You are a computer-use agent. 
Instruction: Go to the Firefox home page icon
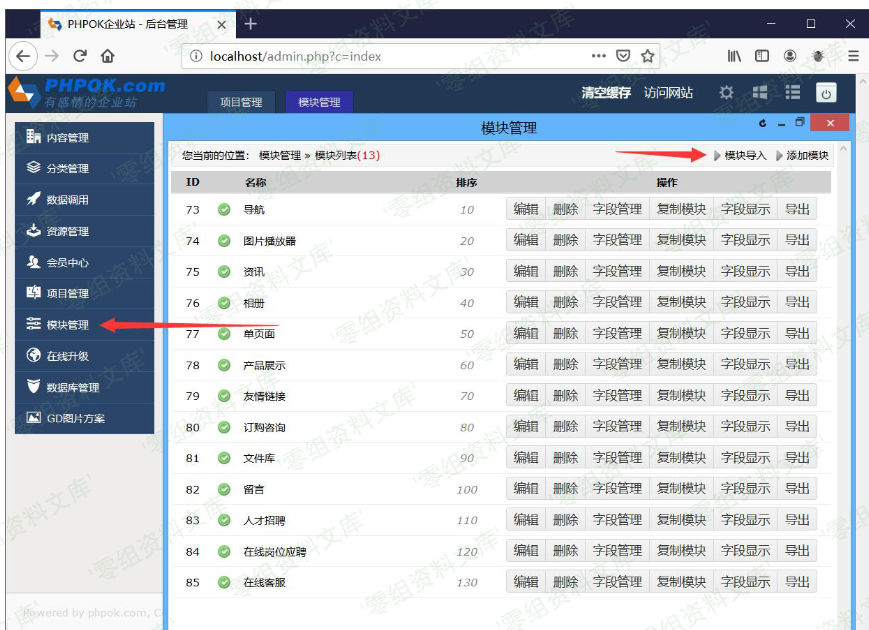click(108, 56)
